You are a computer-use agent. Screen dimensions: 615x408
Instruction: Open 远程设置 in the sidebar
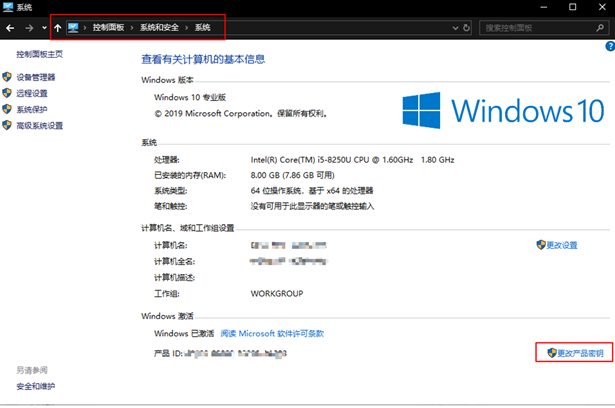[x=32, y=93]
